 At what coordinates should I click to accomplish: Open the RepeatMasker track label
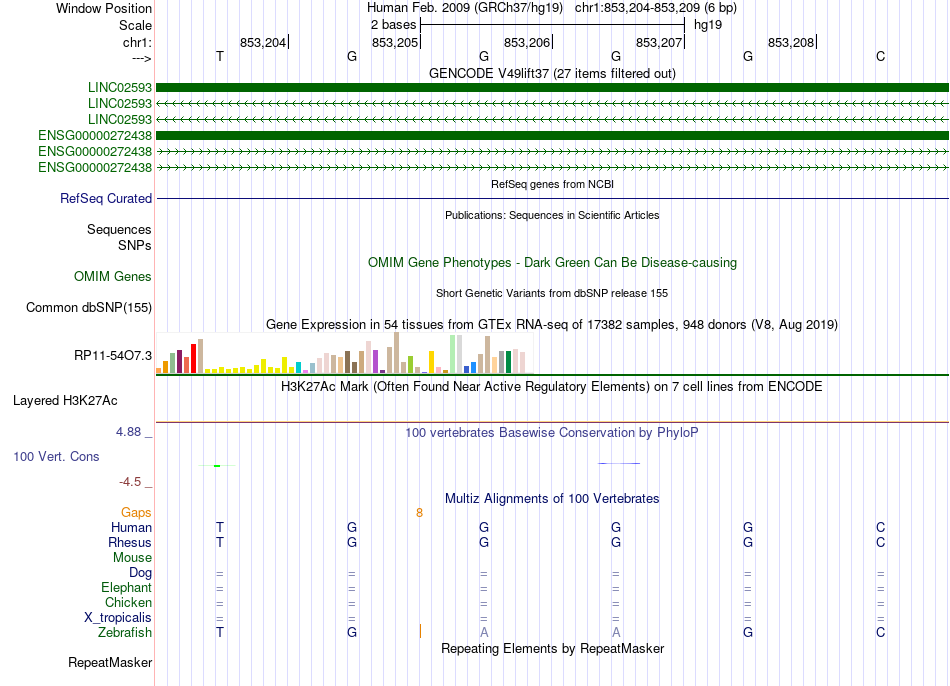[x=110, y=663]
